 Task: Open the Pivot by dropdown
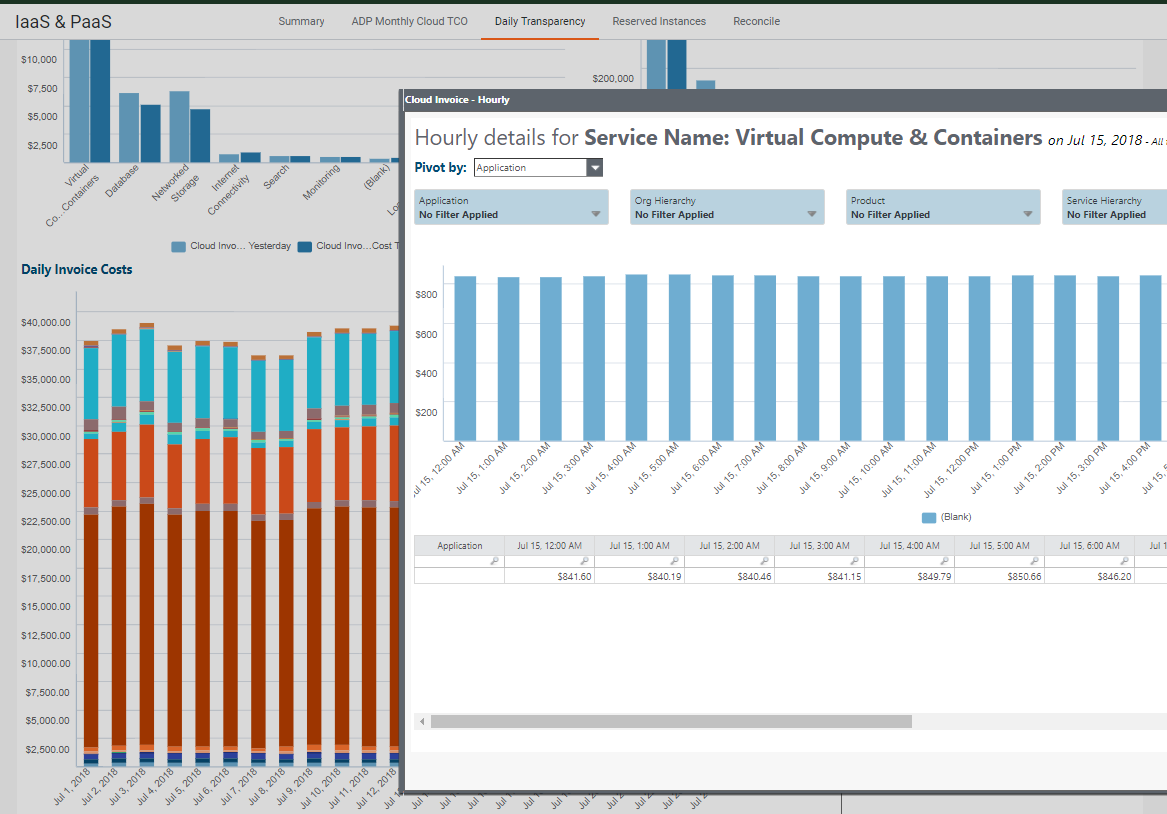595,168
